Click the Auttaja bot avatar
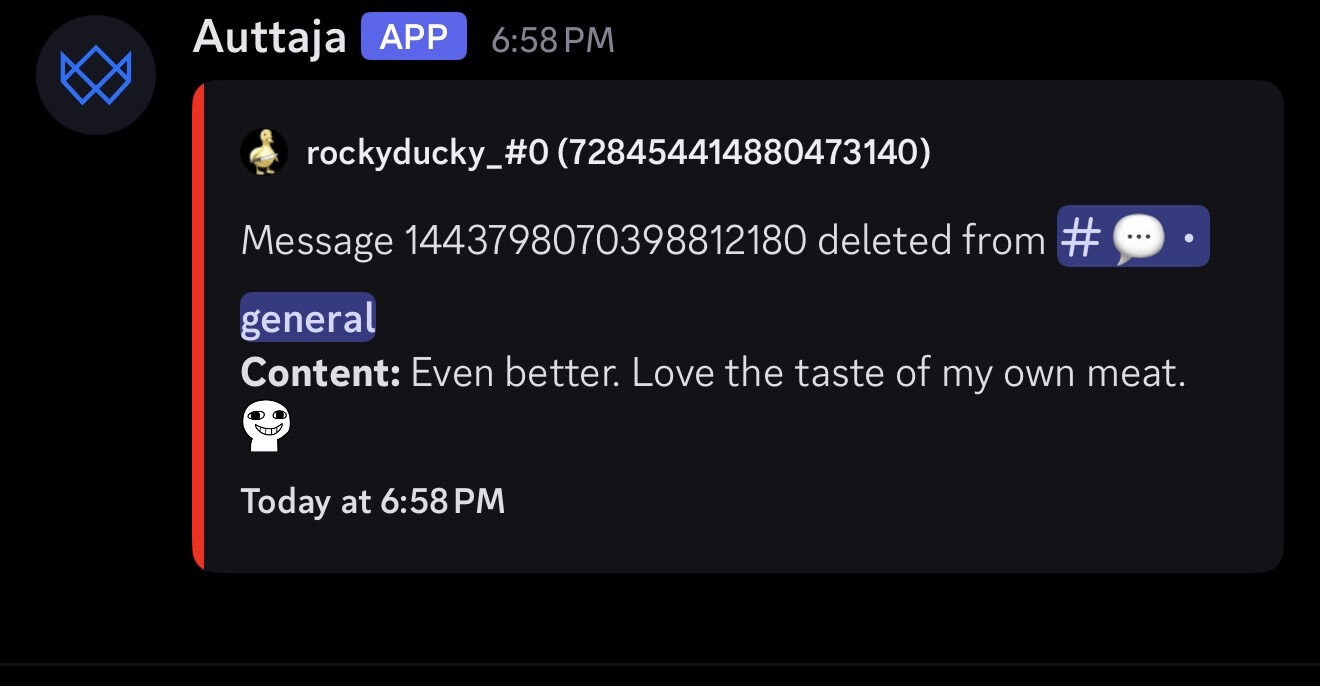 (96, 75)
